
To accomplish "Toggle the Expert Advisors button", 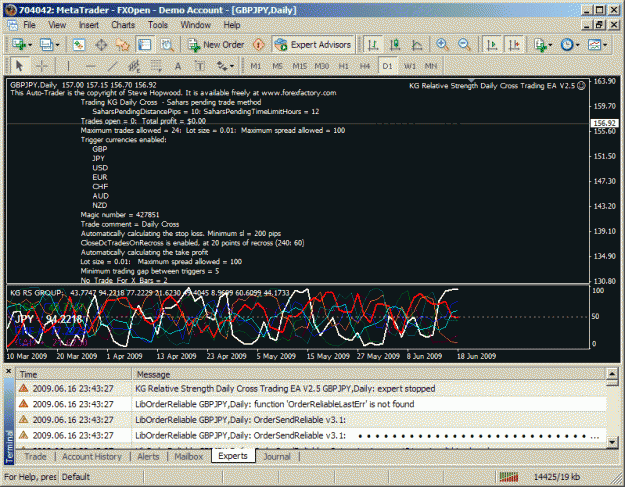I will (x=313, y=45).
